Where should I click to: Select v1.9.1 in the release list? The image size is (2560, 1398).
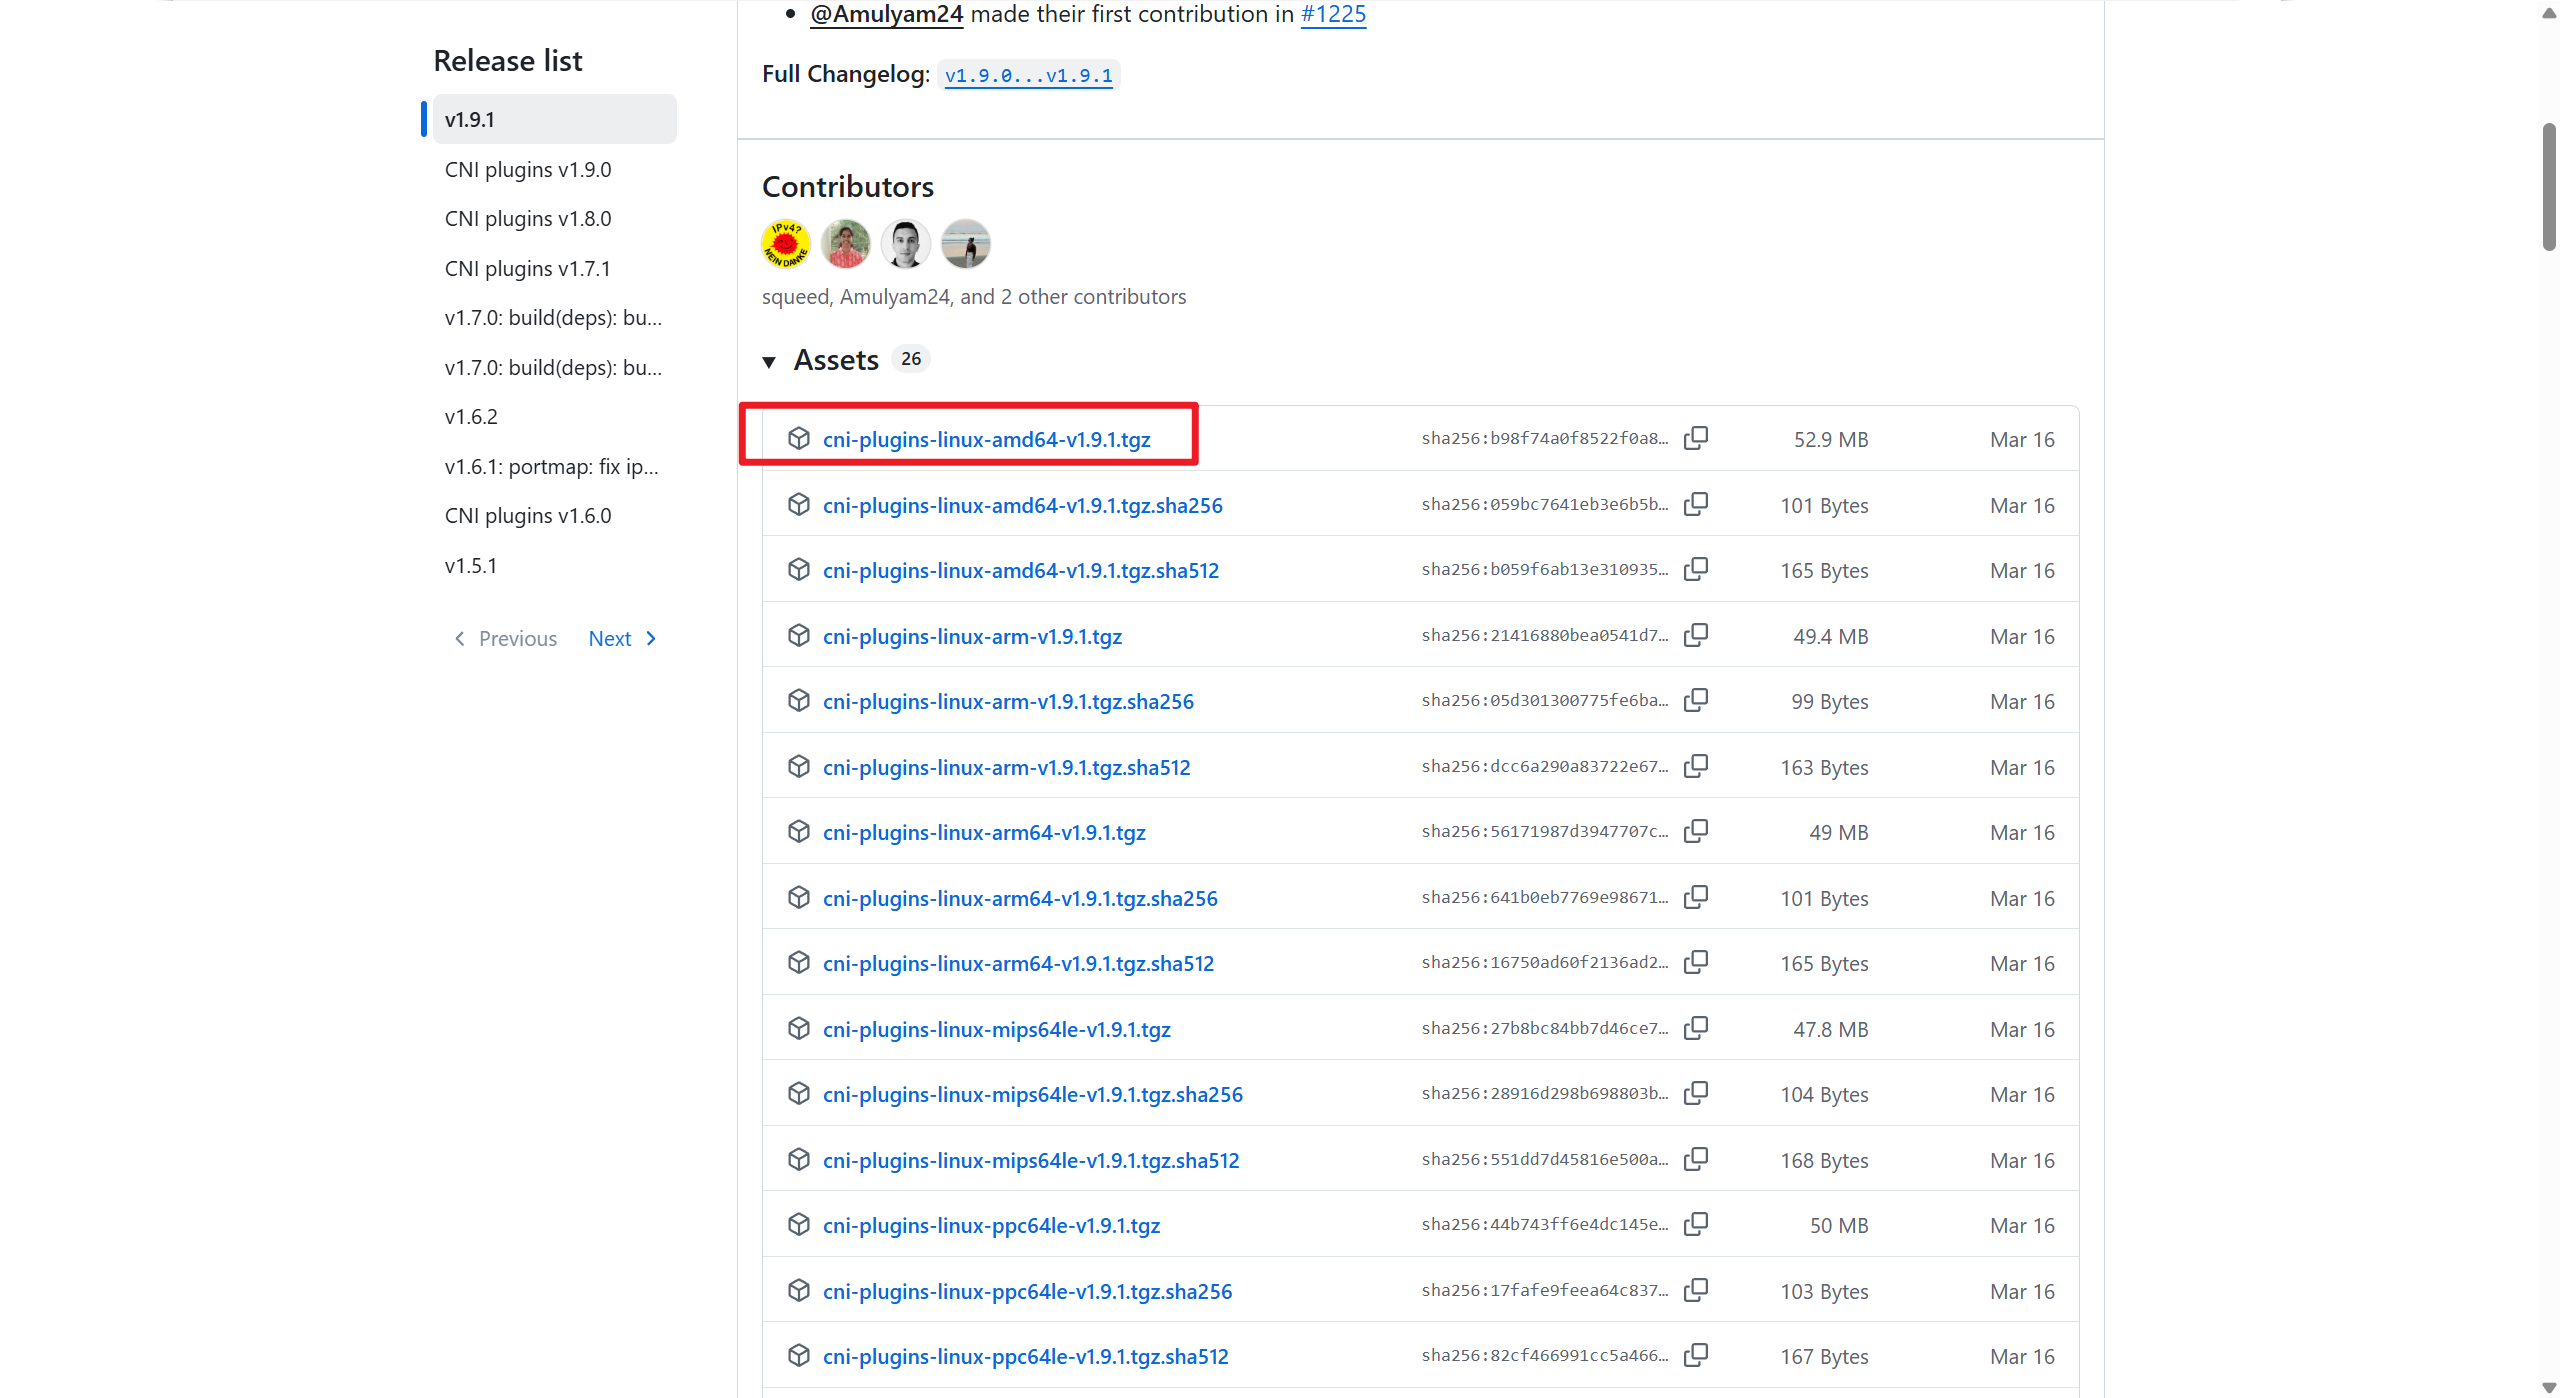554,119
